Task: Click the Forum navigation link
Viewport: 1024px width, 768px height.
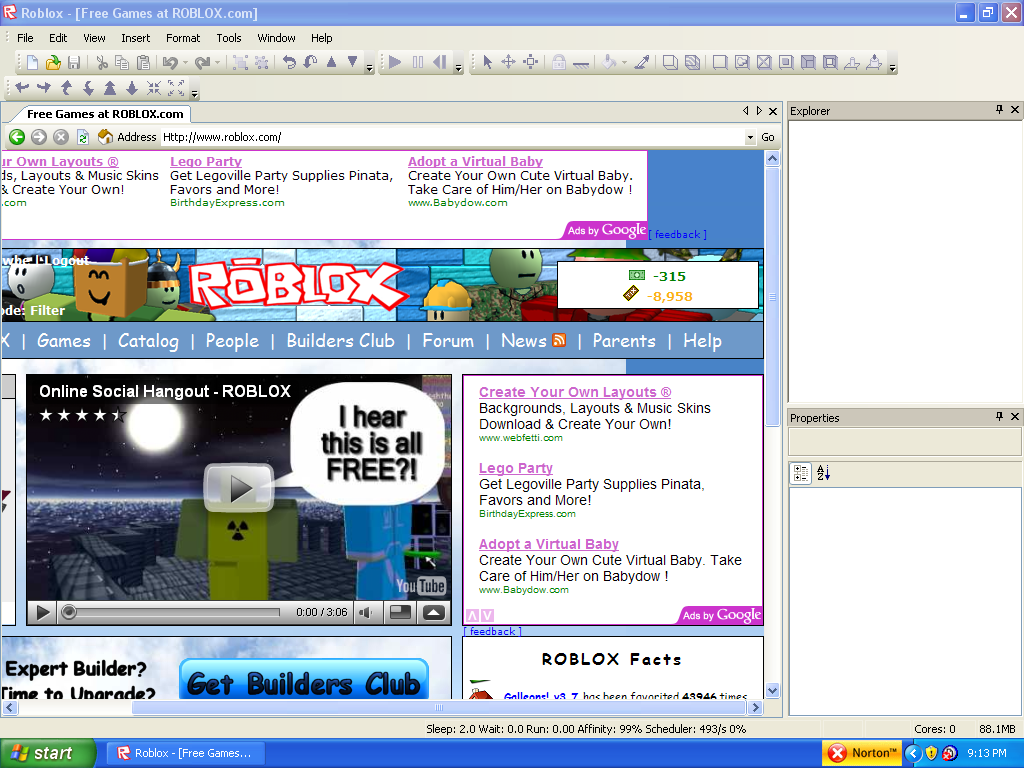Action: pos(448,341)
